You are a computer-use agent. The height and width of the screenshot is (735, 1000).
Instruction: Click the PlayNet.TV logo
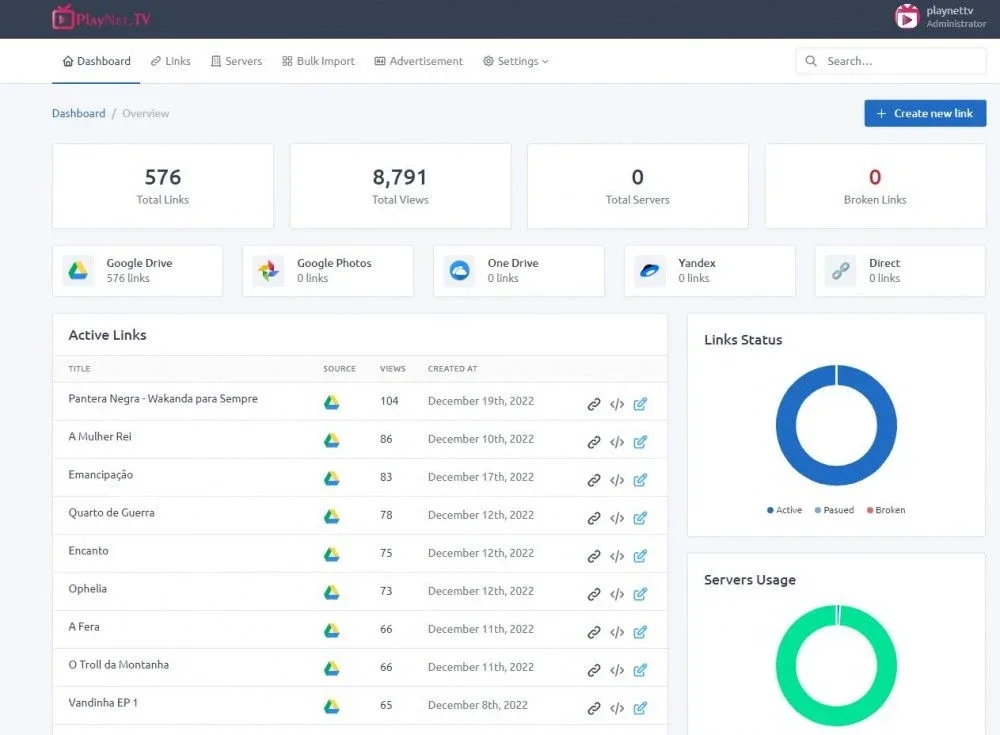pyautogui.click(x=101, y=18)
